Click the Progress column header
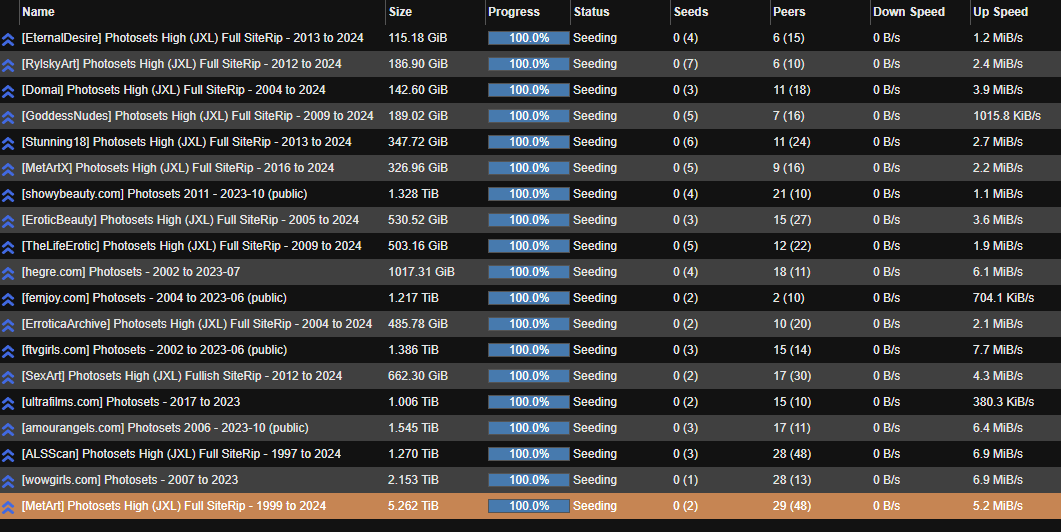 514,12
